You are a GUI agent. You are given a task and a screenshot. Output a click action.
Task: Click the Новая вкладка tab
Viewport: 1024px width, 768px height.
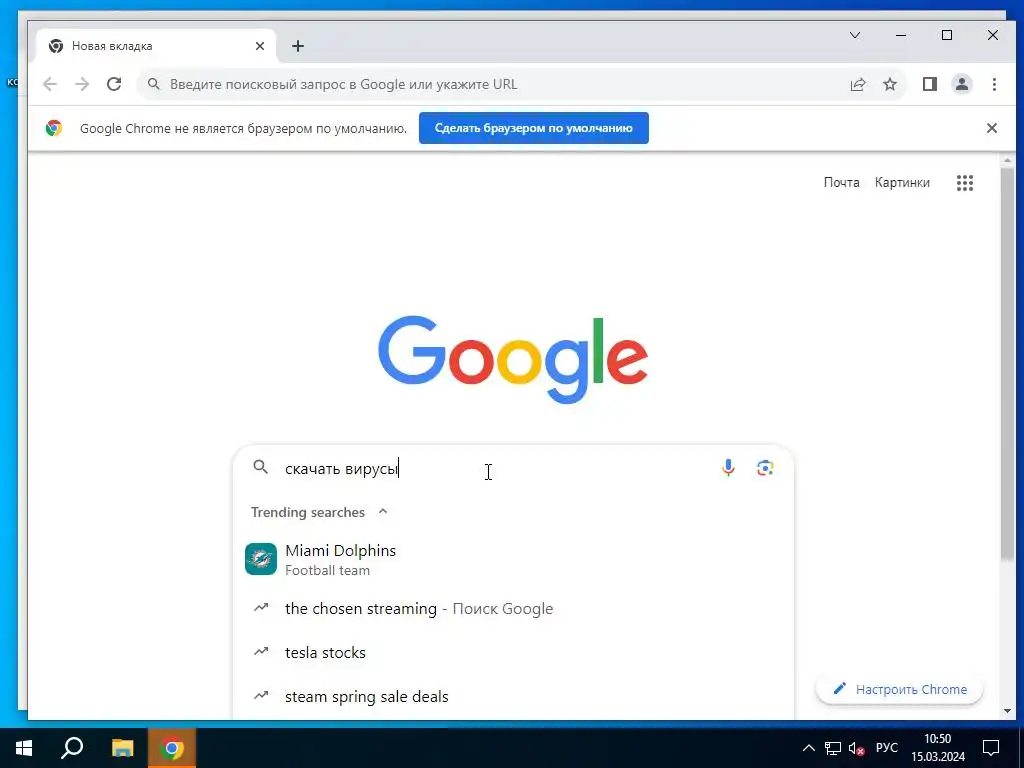point(157,46)
